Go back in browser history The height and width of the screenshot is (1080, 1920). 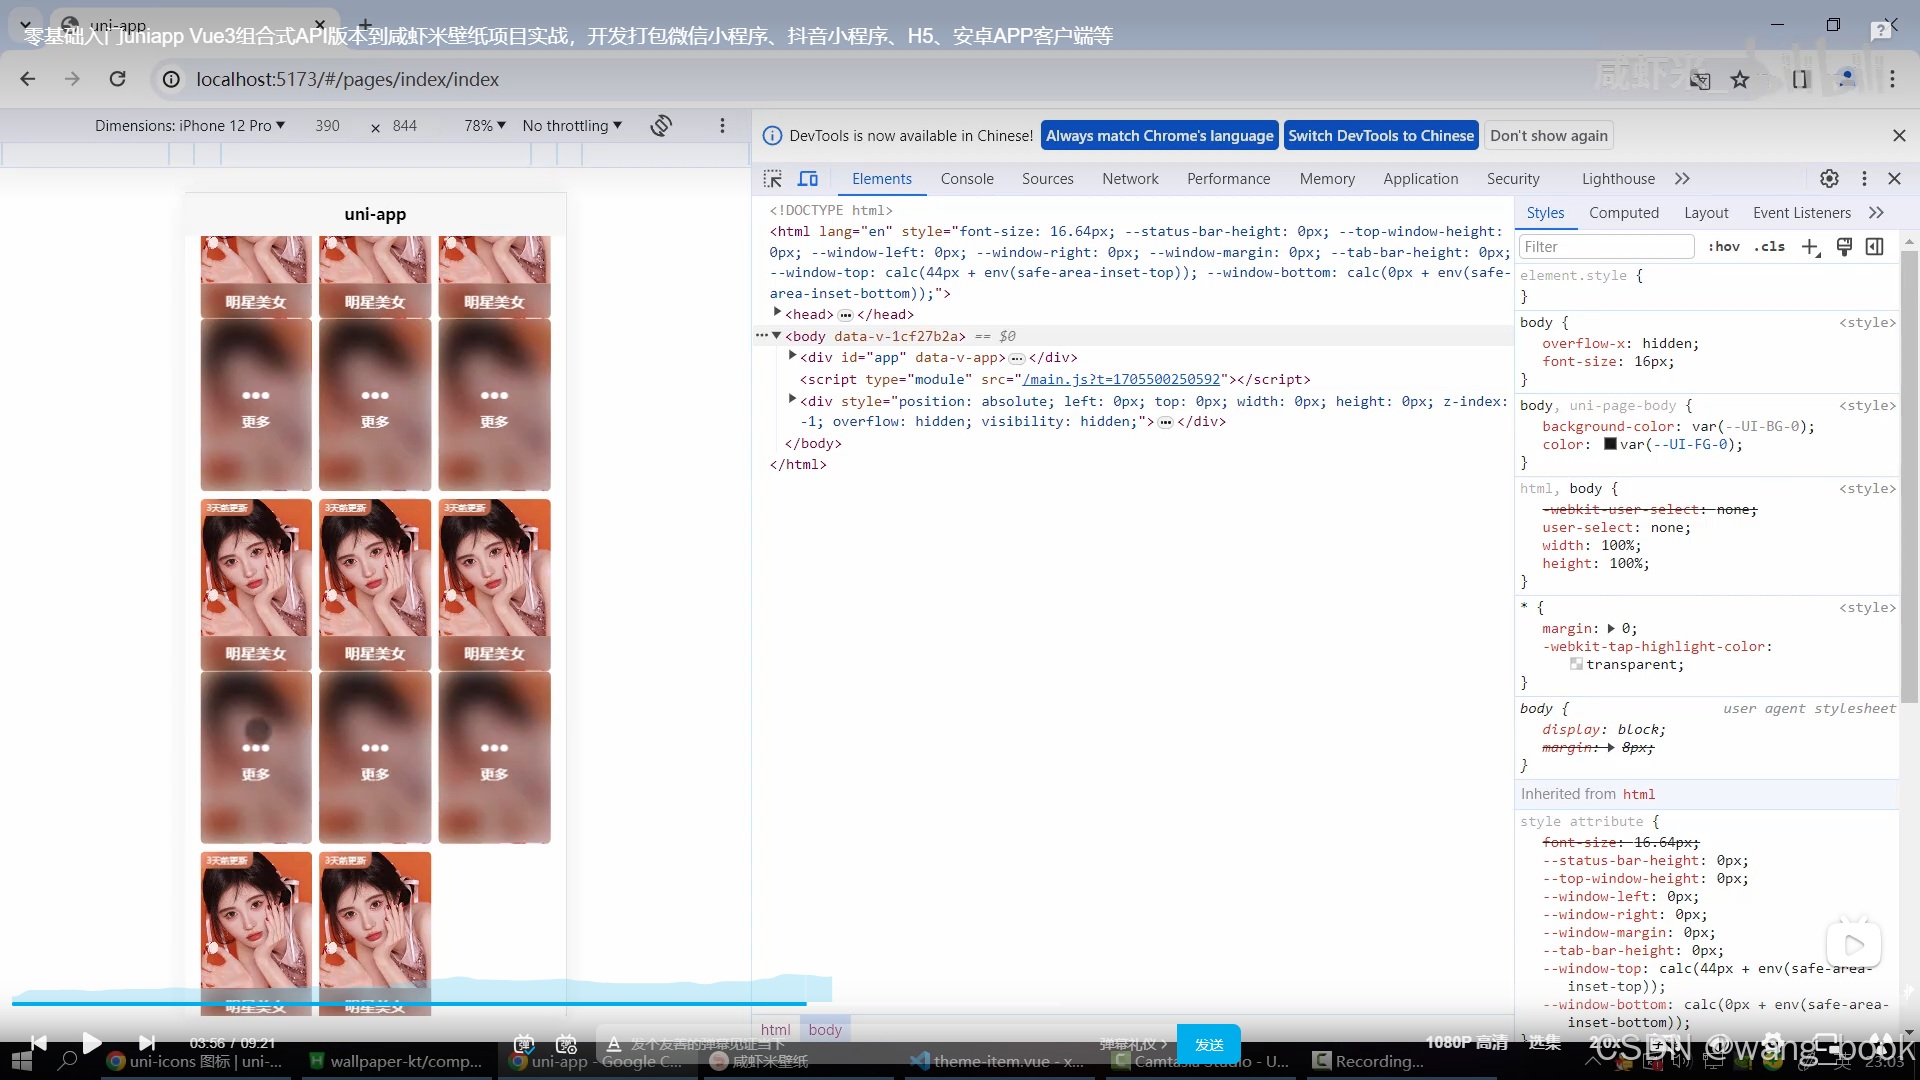point(28,79)
